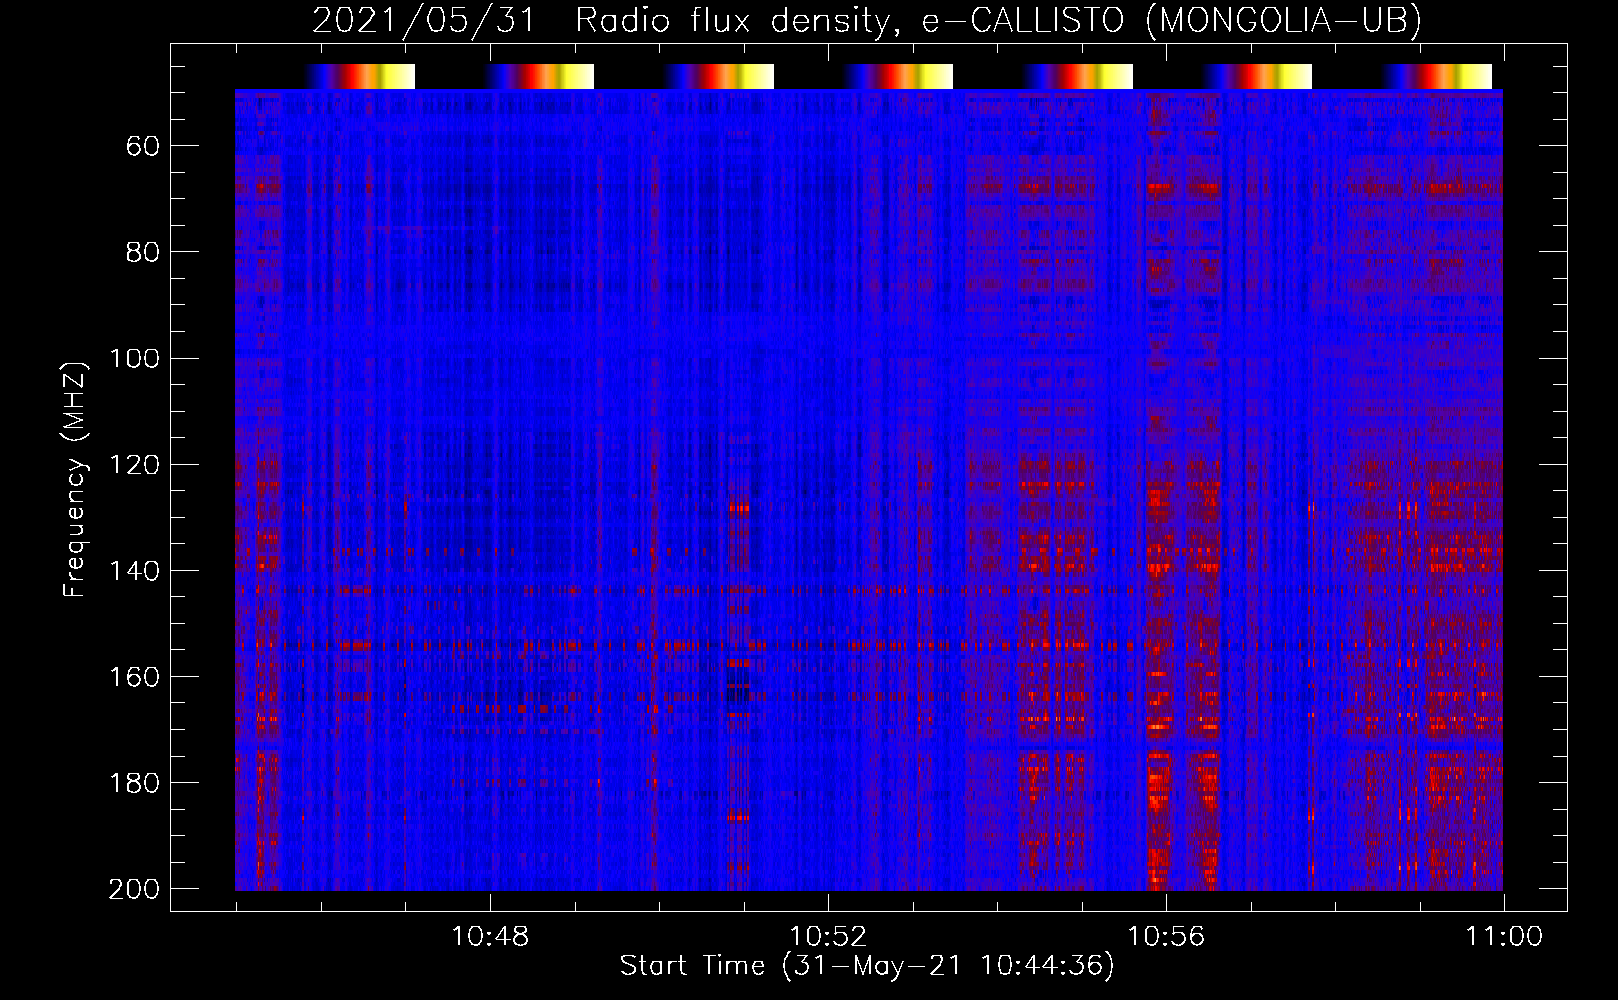Click the 180 frequency tick label
Viewport: 1618px width, 1000px height.
tap(134, 782)
